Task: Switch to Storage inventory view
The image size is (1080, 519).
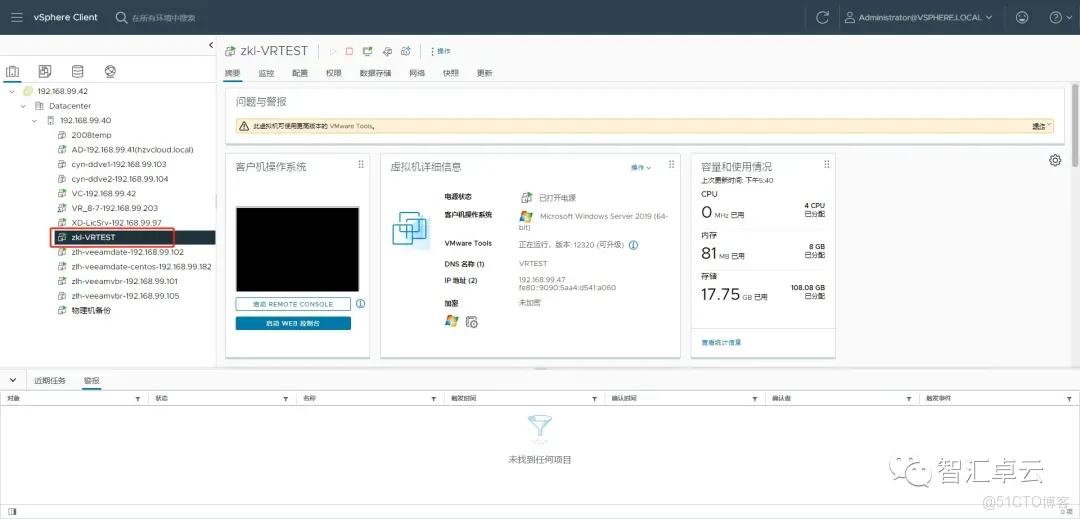Action: tap(77, 72)
